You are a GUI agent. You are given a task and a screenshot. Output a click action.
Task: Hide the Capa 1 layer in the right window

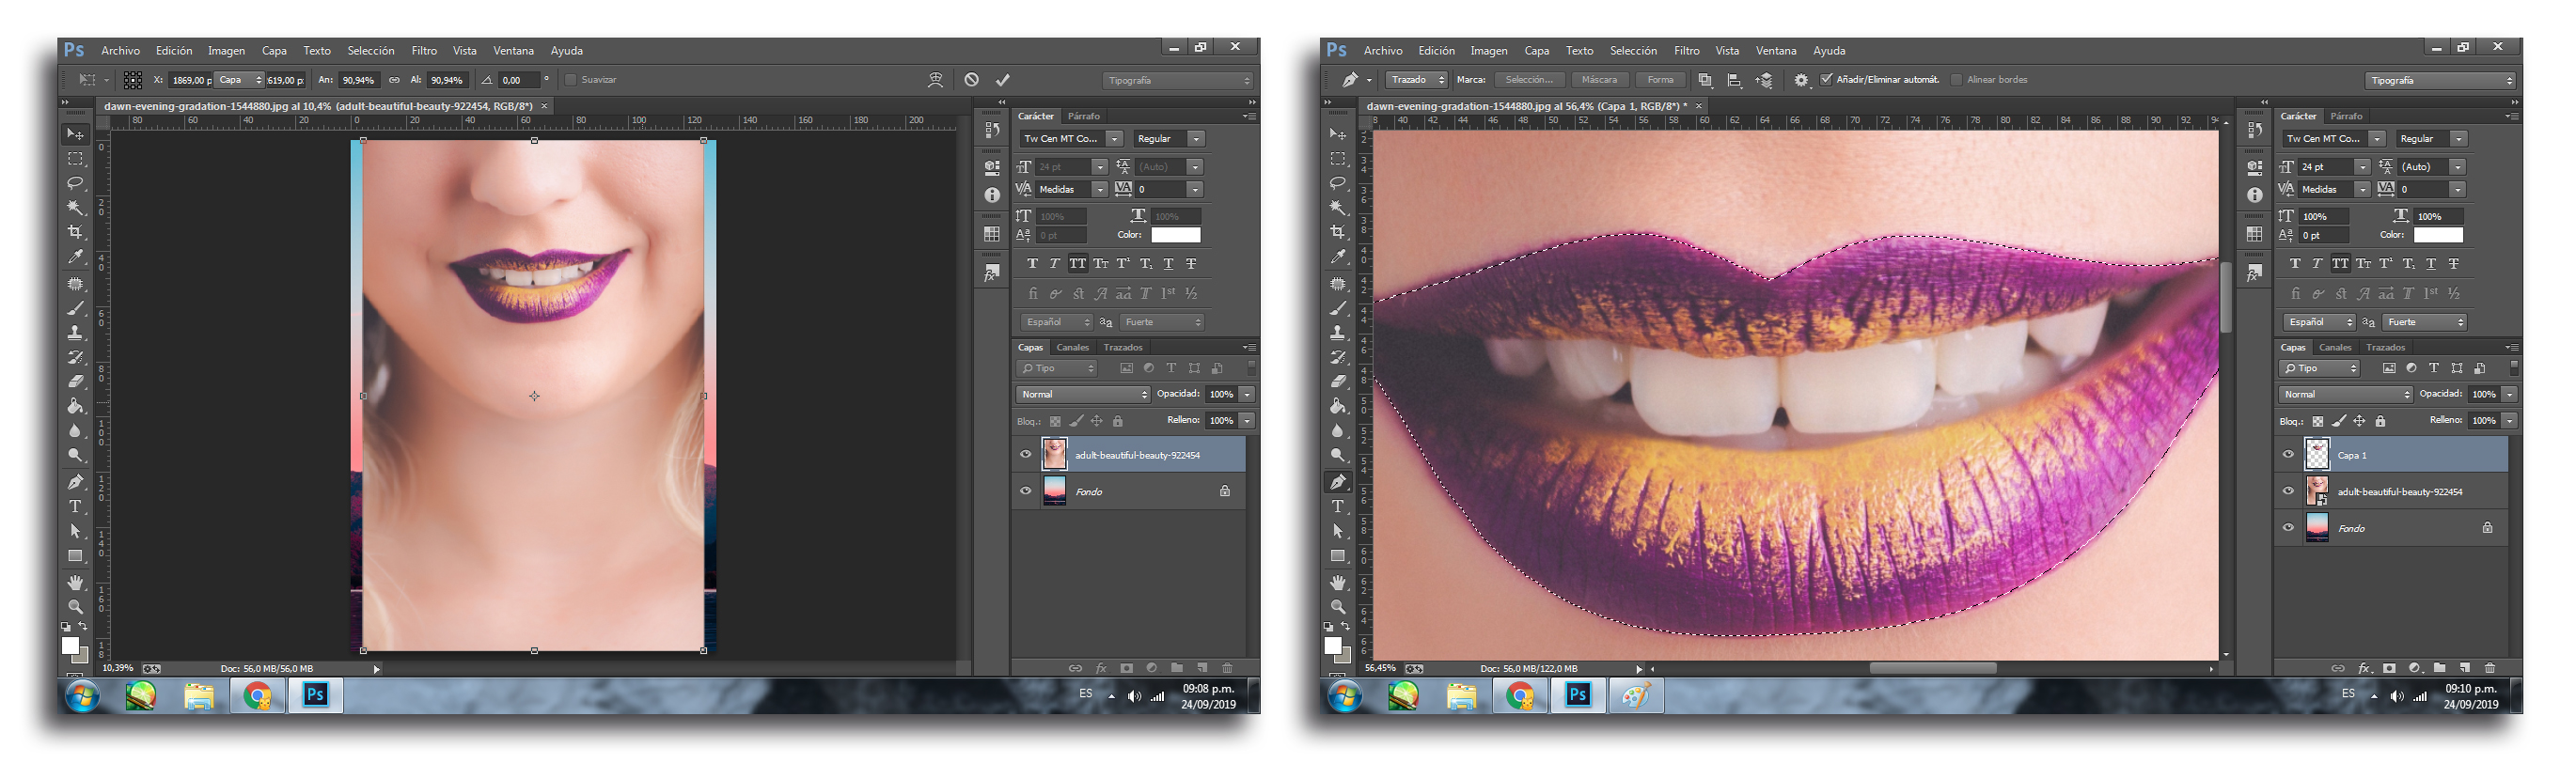[x=2288, y=455]
